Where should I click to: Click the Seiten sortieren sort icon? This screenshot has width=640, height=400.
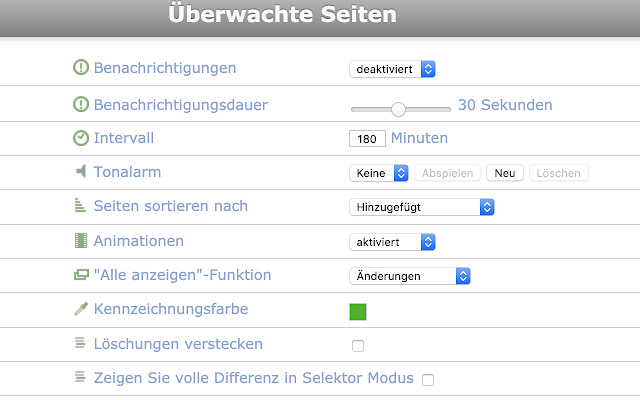pyautogui.click(x=81, y=206)
